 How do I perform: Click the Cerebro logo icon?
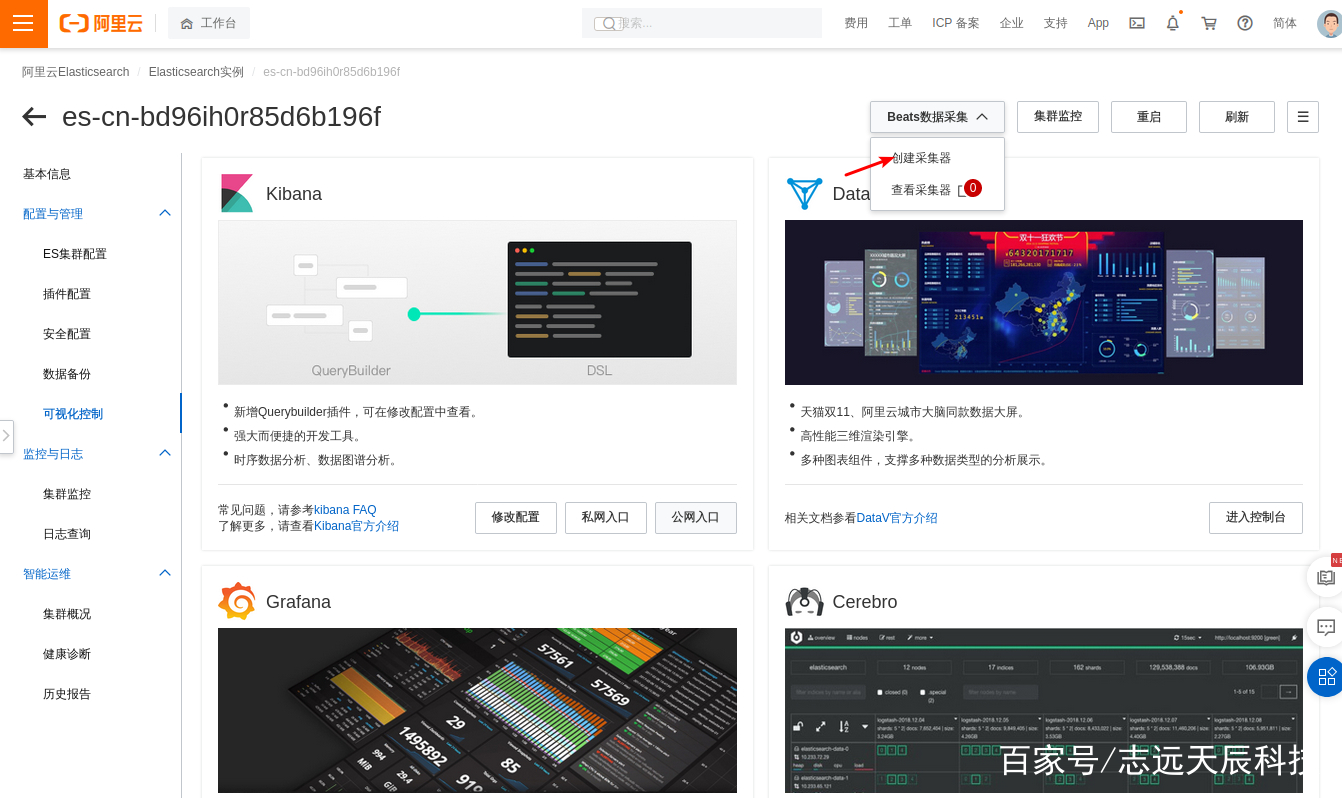(804, 601)
